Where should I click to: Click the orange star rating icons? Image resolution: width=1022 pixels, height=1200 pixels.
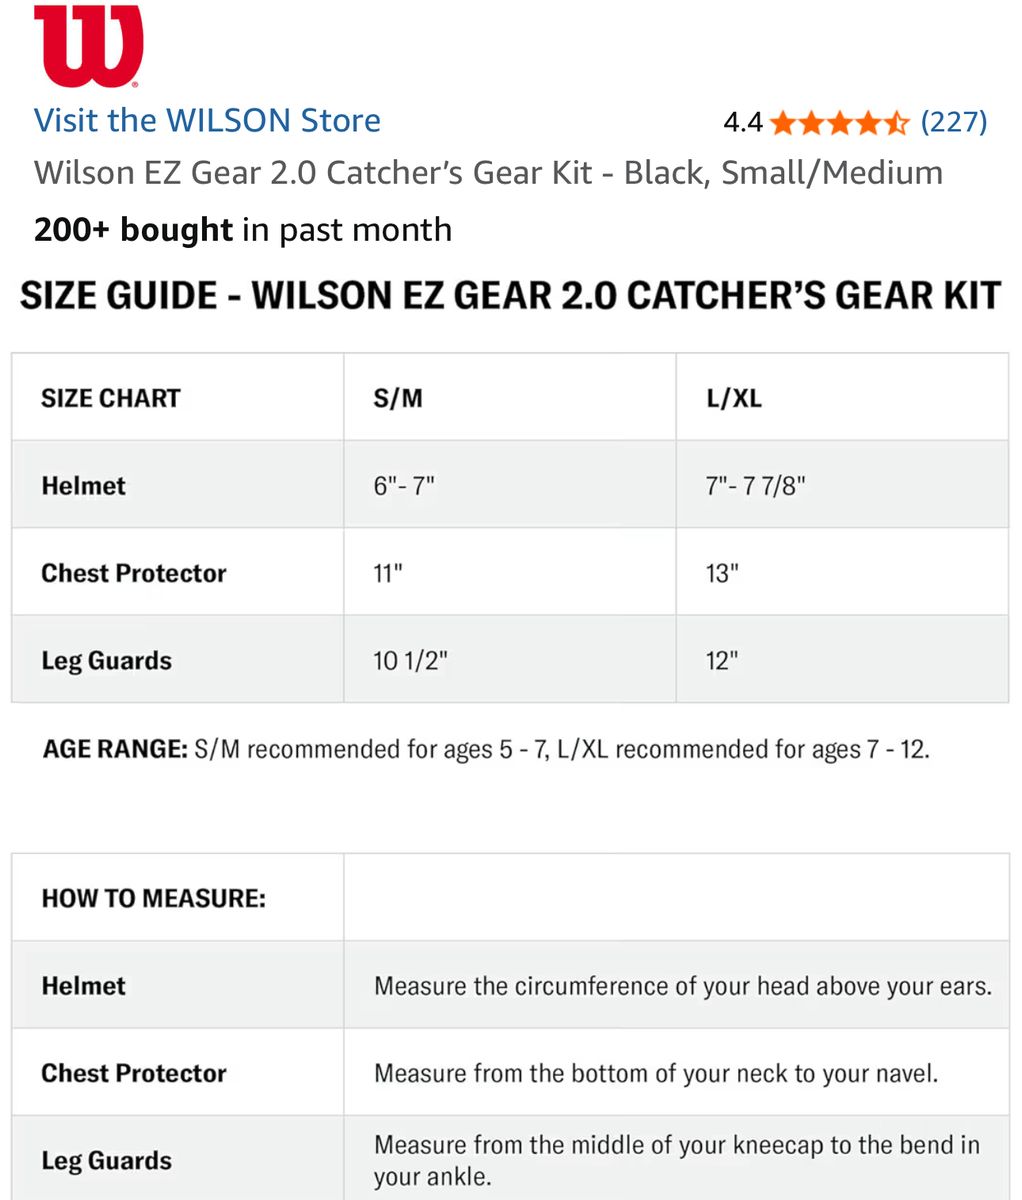tap(840, 123)
